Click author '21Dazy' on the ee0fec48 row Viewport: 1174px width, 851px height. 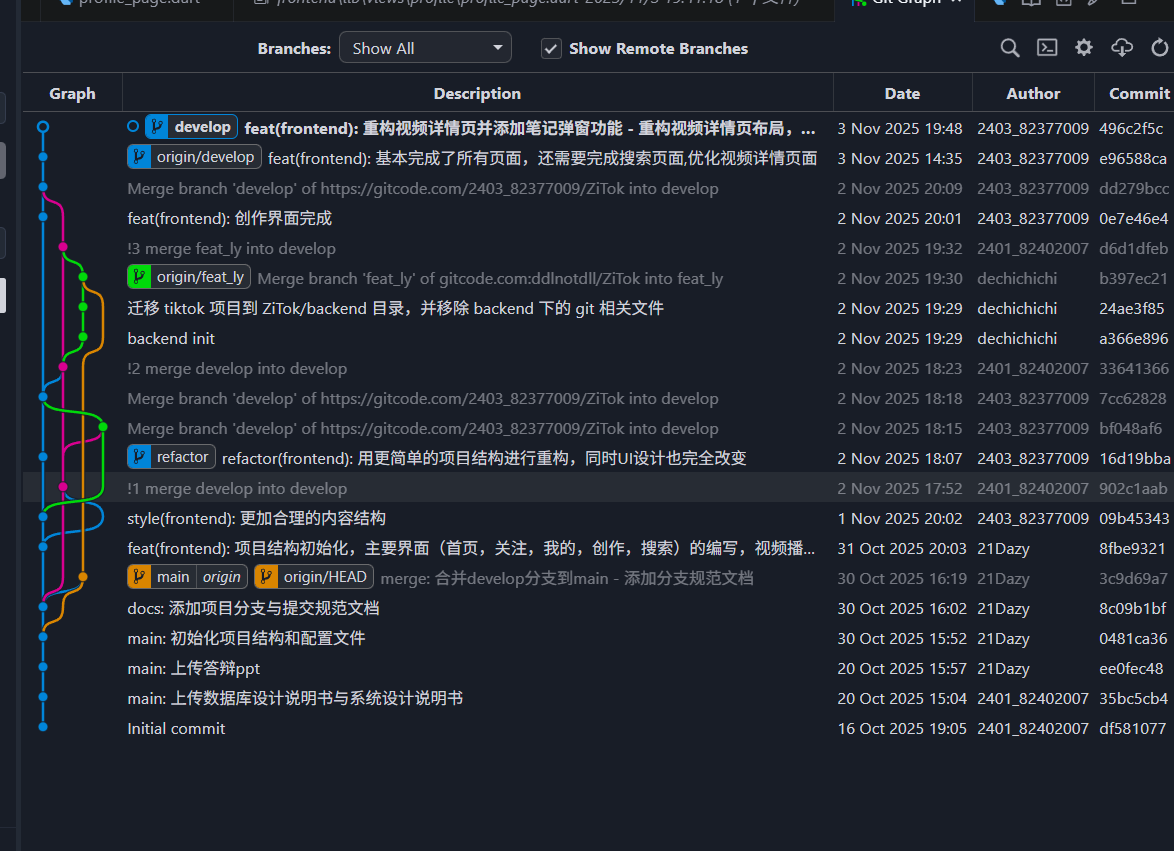(x=1003, y=668)
